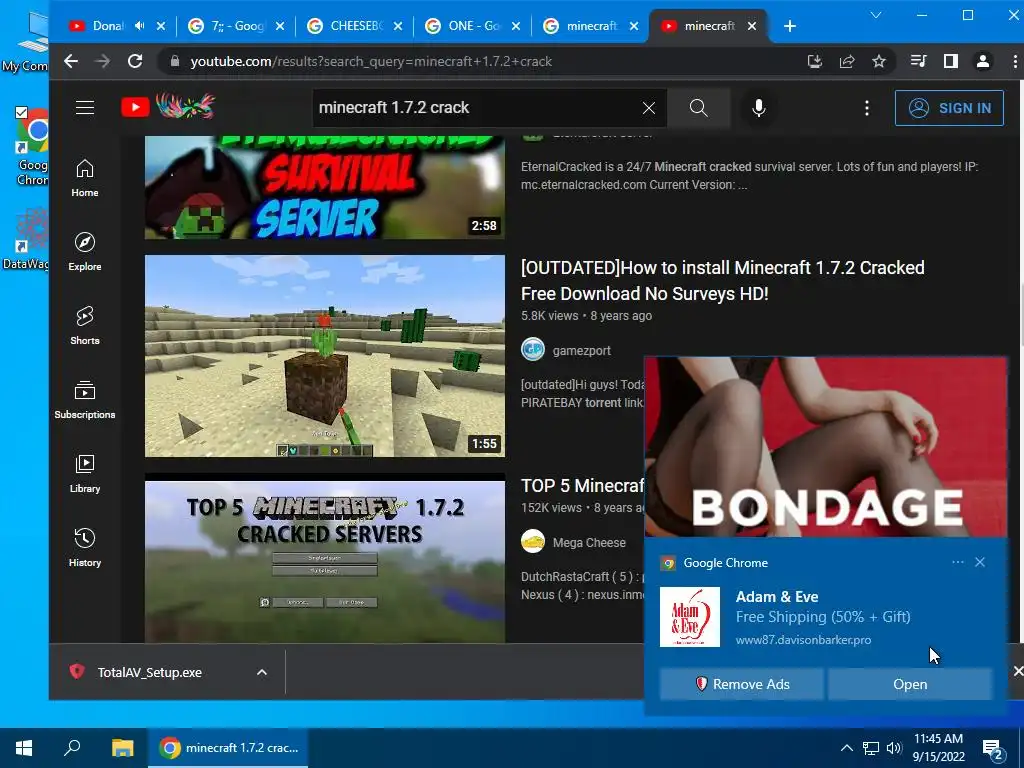Select the DataWag desktop shortcut
The width and height of the screenshot is (1024, 768).
click(x=26, y=238)
